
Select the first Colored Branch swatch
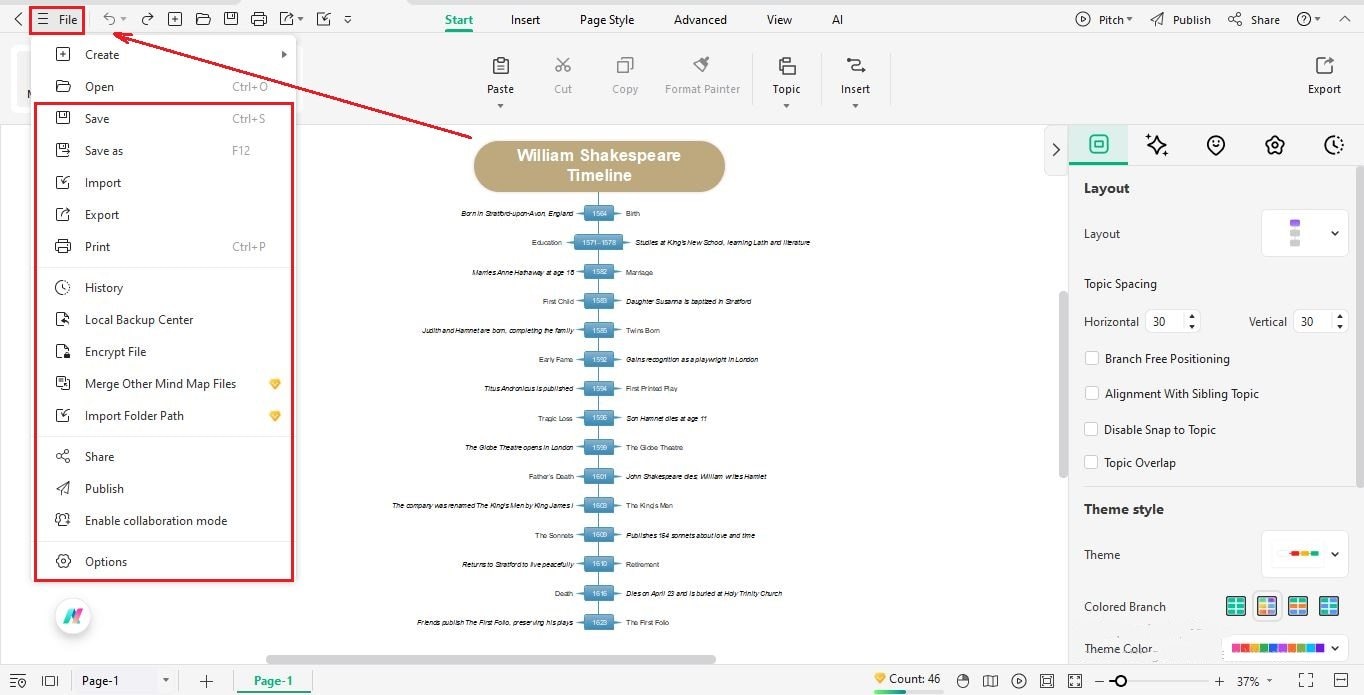pos(1236,606)
